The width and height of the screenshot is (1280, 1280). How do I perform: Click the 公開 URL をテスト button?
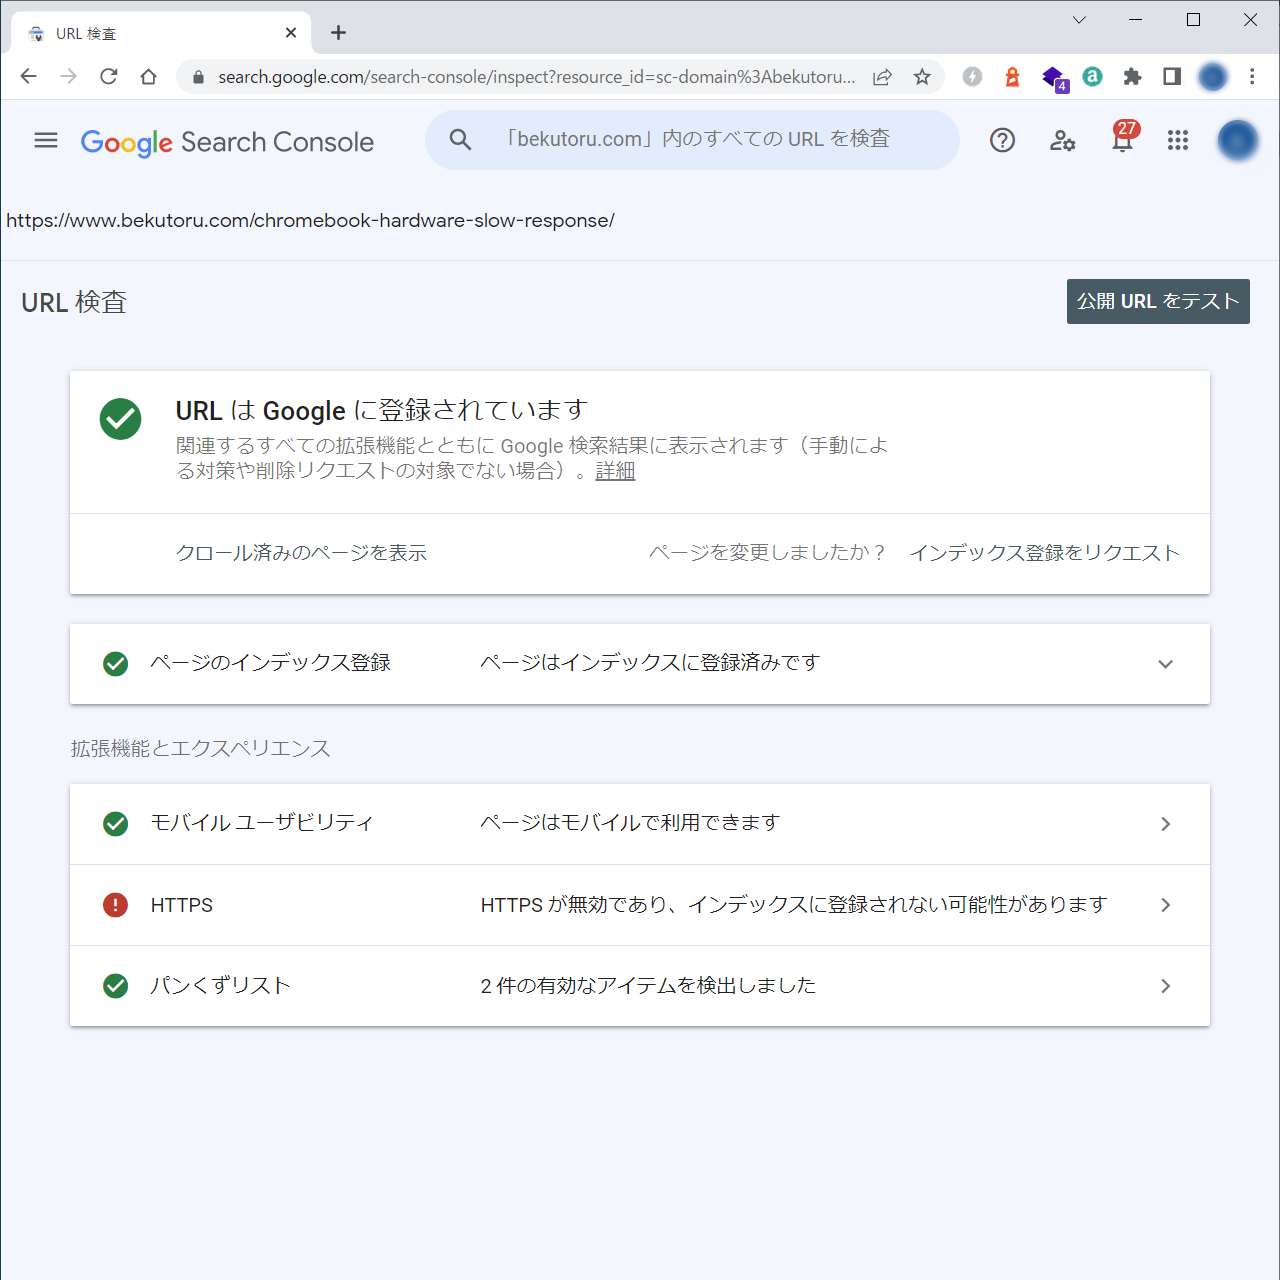[x=1158, y=301]
